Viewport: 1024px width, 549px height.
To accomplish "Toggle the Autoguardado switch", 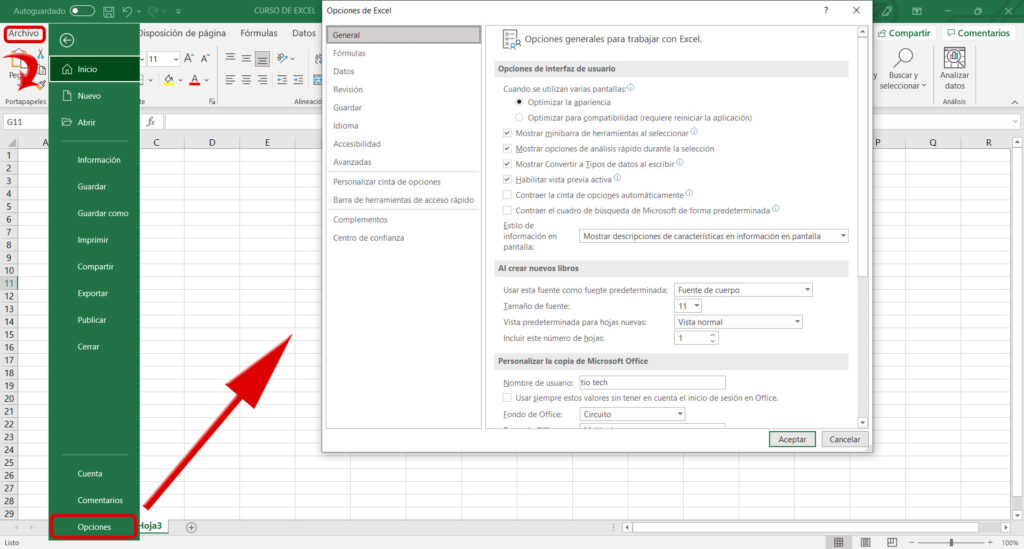I will pyautogui.click(x=82, y=10).
